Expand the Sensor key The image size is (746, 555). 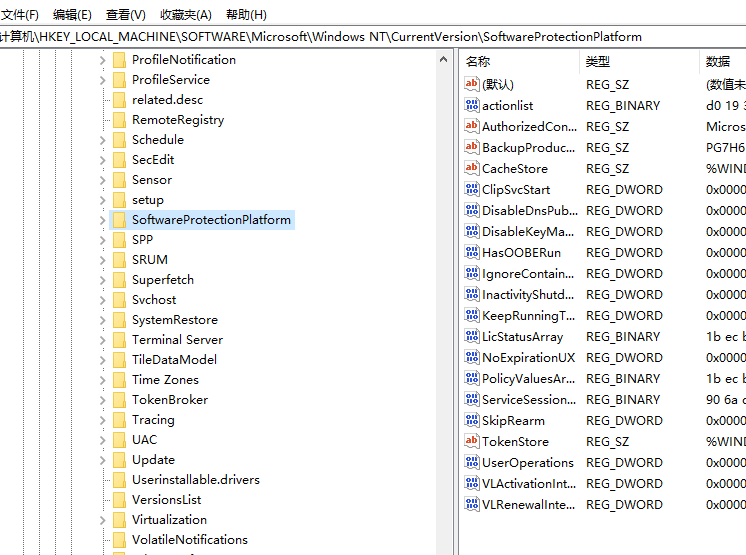point(102,180)
